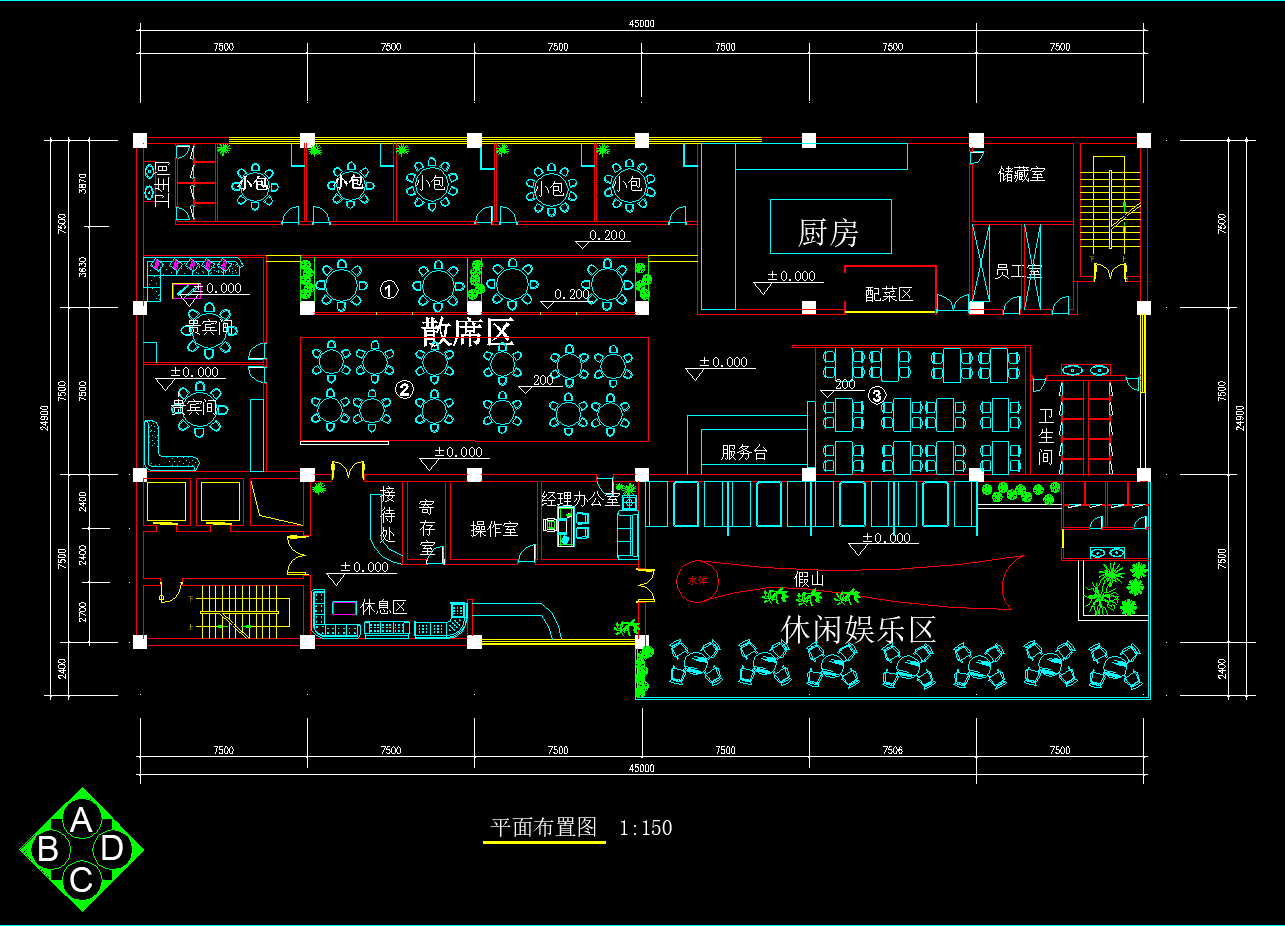1285x926 pixels.
Task: Click the circled number 1 zone marker
Action: pos(390,290)
